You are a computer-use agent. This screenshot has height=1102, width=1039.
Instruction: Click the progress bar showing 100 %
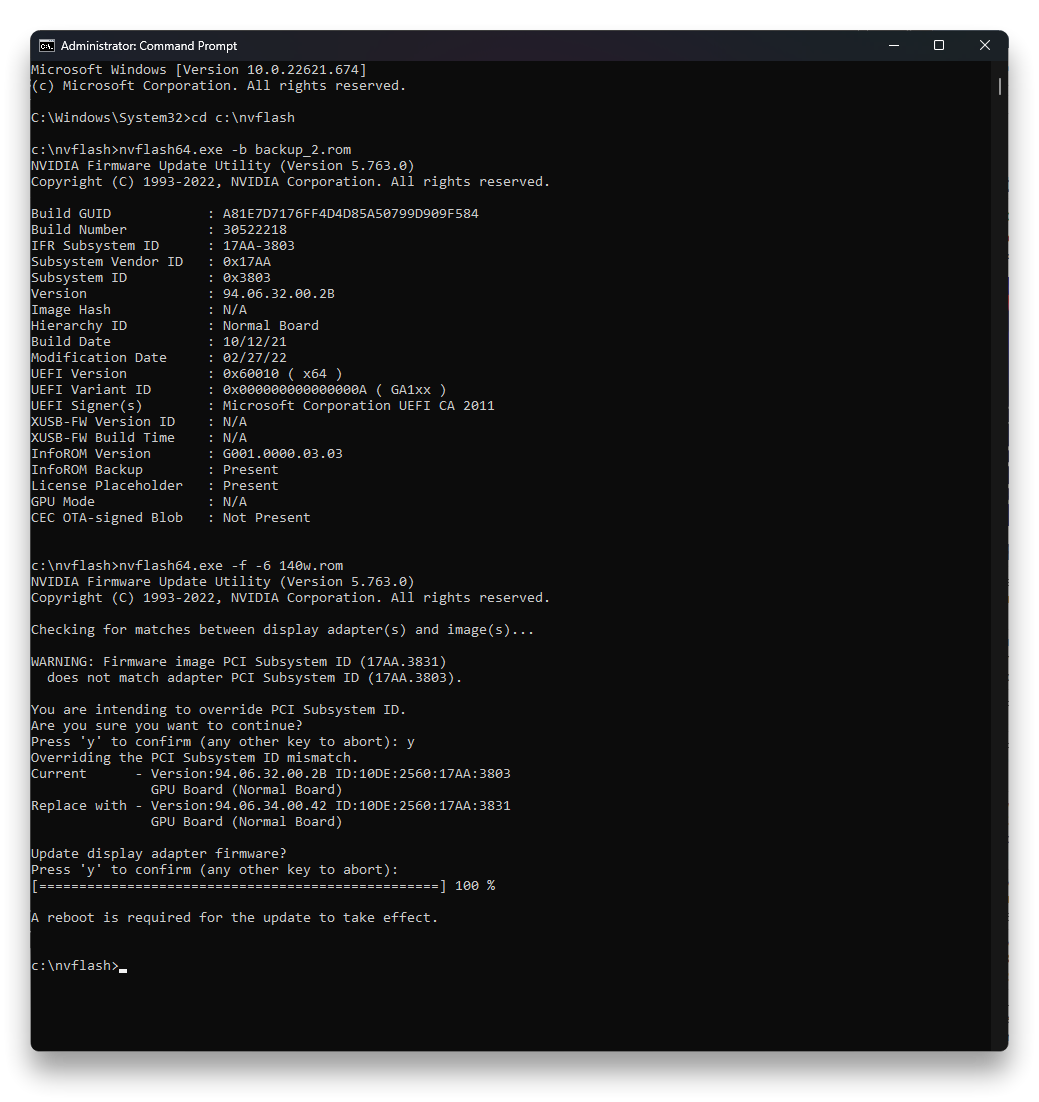[x=239, y=886]
